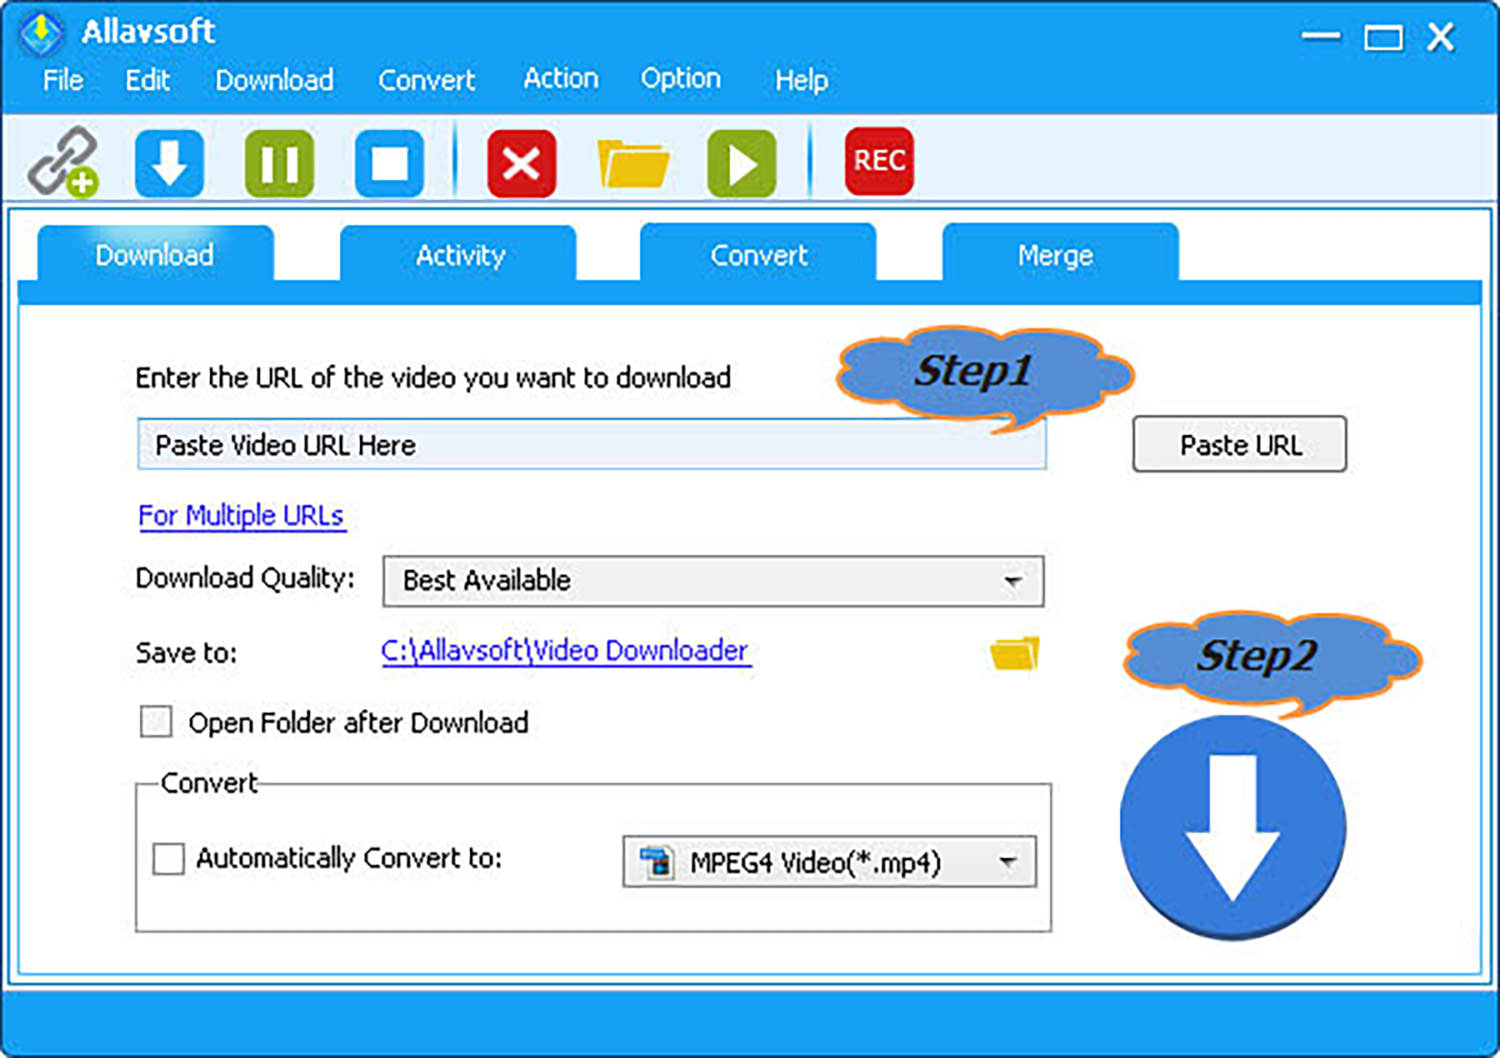
Task: Browse for a save location folder
Action: coord(1013,652)
